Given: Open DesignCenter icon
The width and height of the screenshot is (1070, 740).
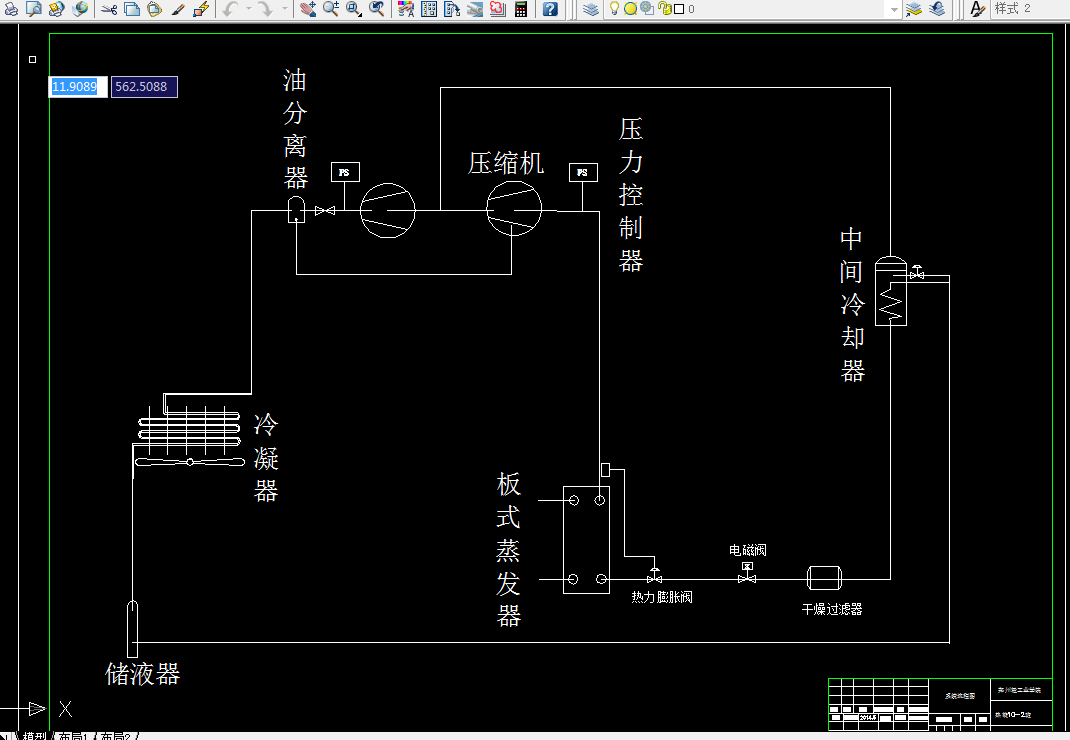Looking at the screenshot, I should (429, 9).
